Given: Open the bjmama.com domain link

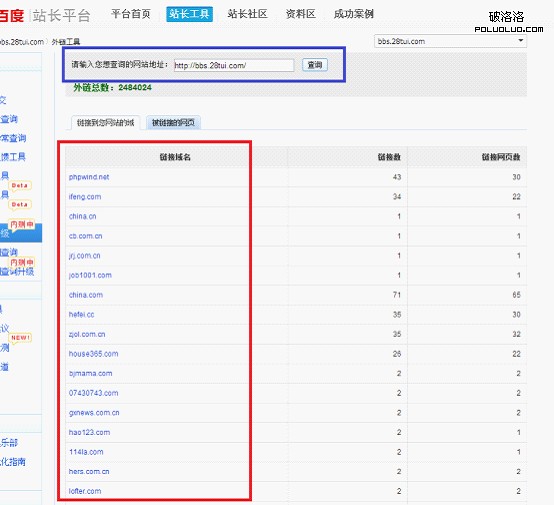Looking at the screenshot, I should click(90, 373).
